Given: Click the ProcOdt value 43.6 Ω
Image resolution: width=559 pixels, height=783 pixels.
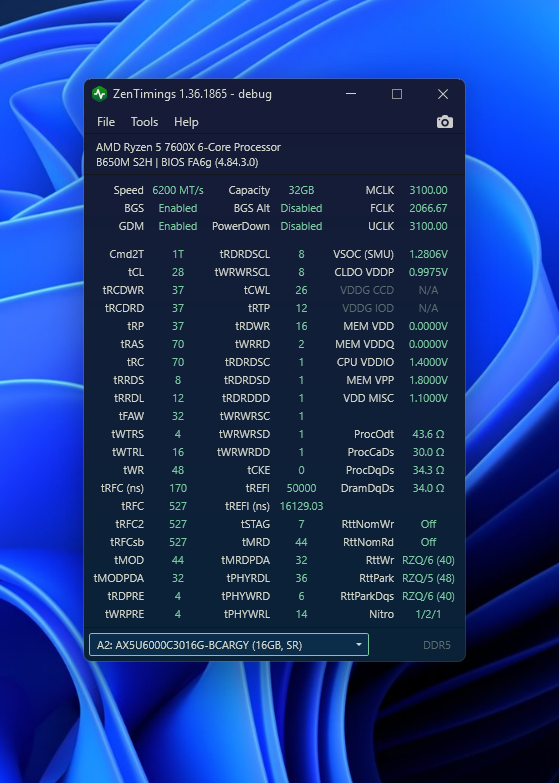Looking at the screenshot, I should [x=428, y=434].
